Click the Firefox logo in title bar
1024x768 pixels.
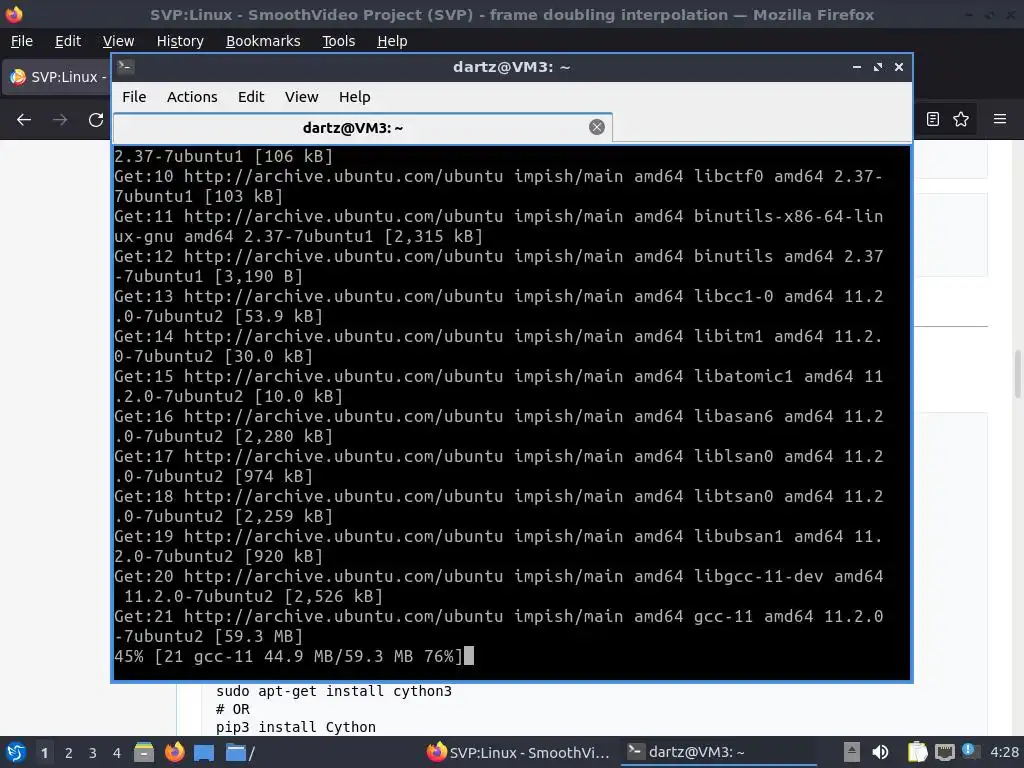[14, 14]
